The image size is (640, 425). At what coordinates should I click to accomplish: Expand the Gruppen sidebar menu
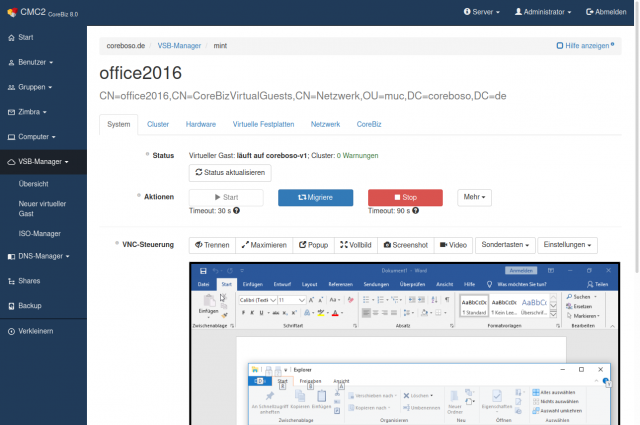tap(30, 87)
